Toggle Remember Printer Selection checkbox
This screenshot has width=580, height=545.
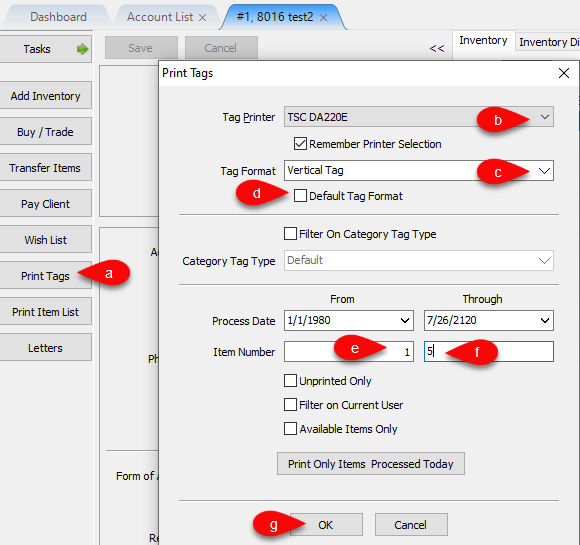point(300,144)
